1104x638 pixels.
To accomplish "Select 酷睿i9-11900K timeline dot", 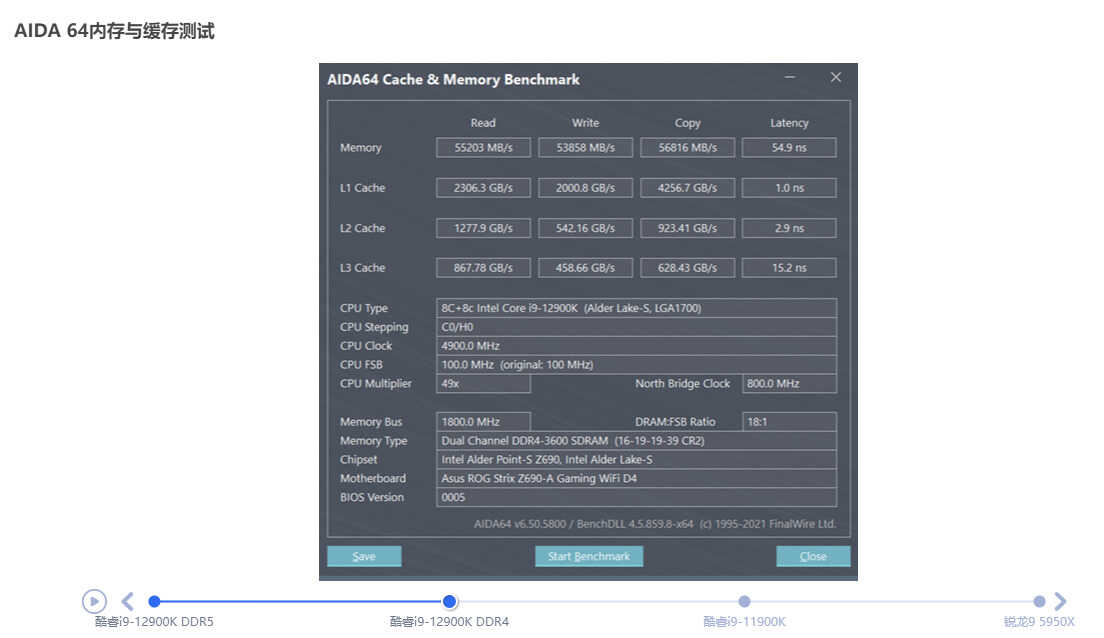I will click(x=744, y=601).
